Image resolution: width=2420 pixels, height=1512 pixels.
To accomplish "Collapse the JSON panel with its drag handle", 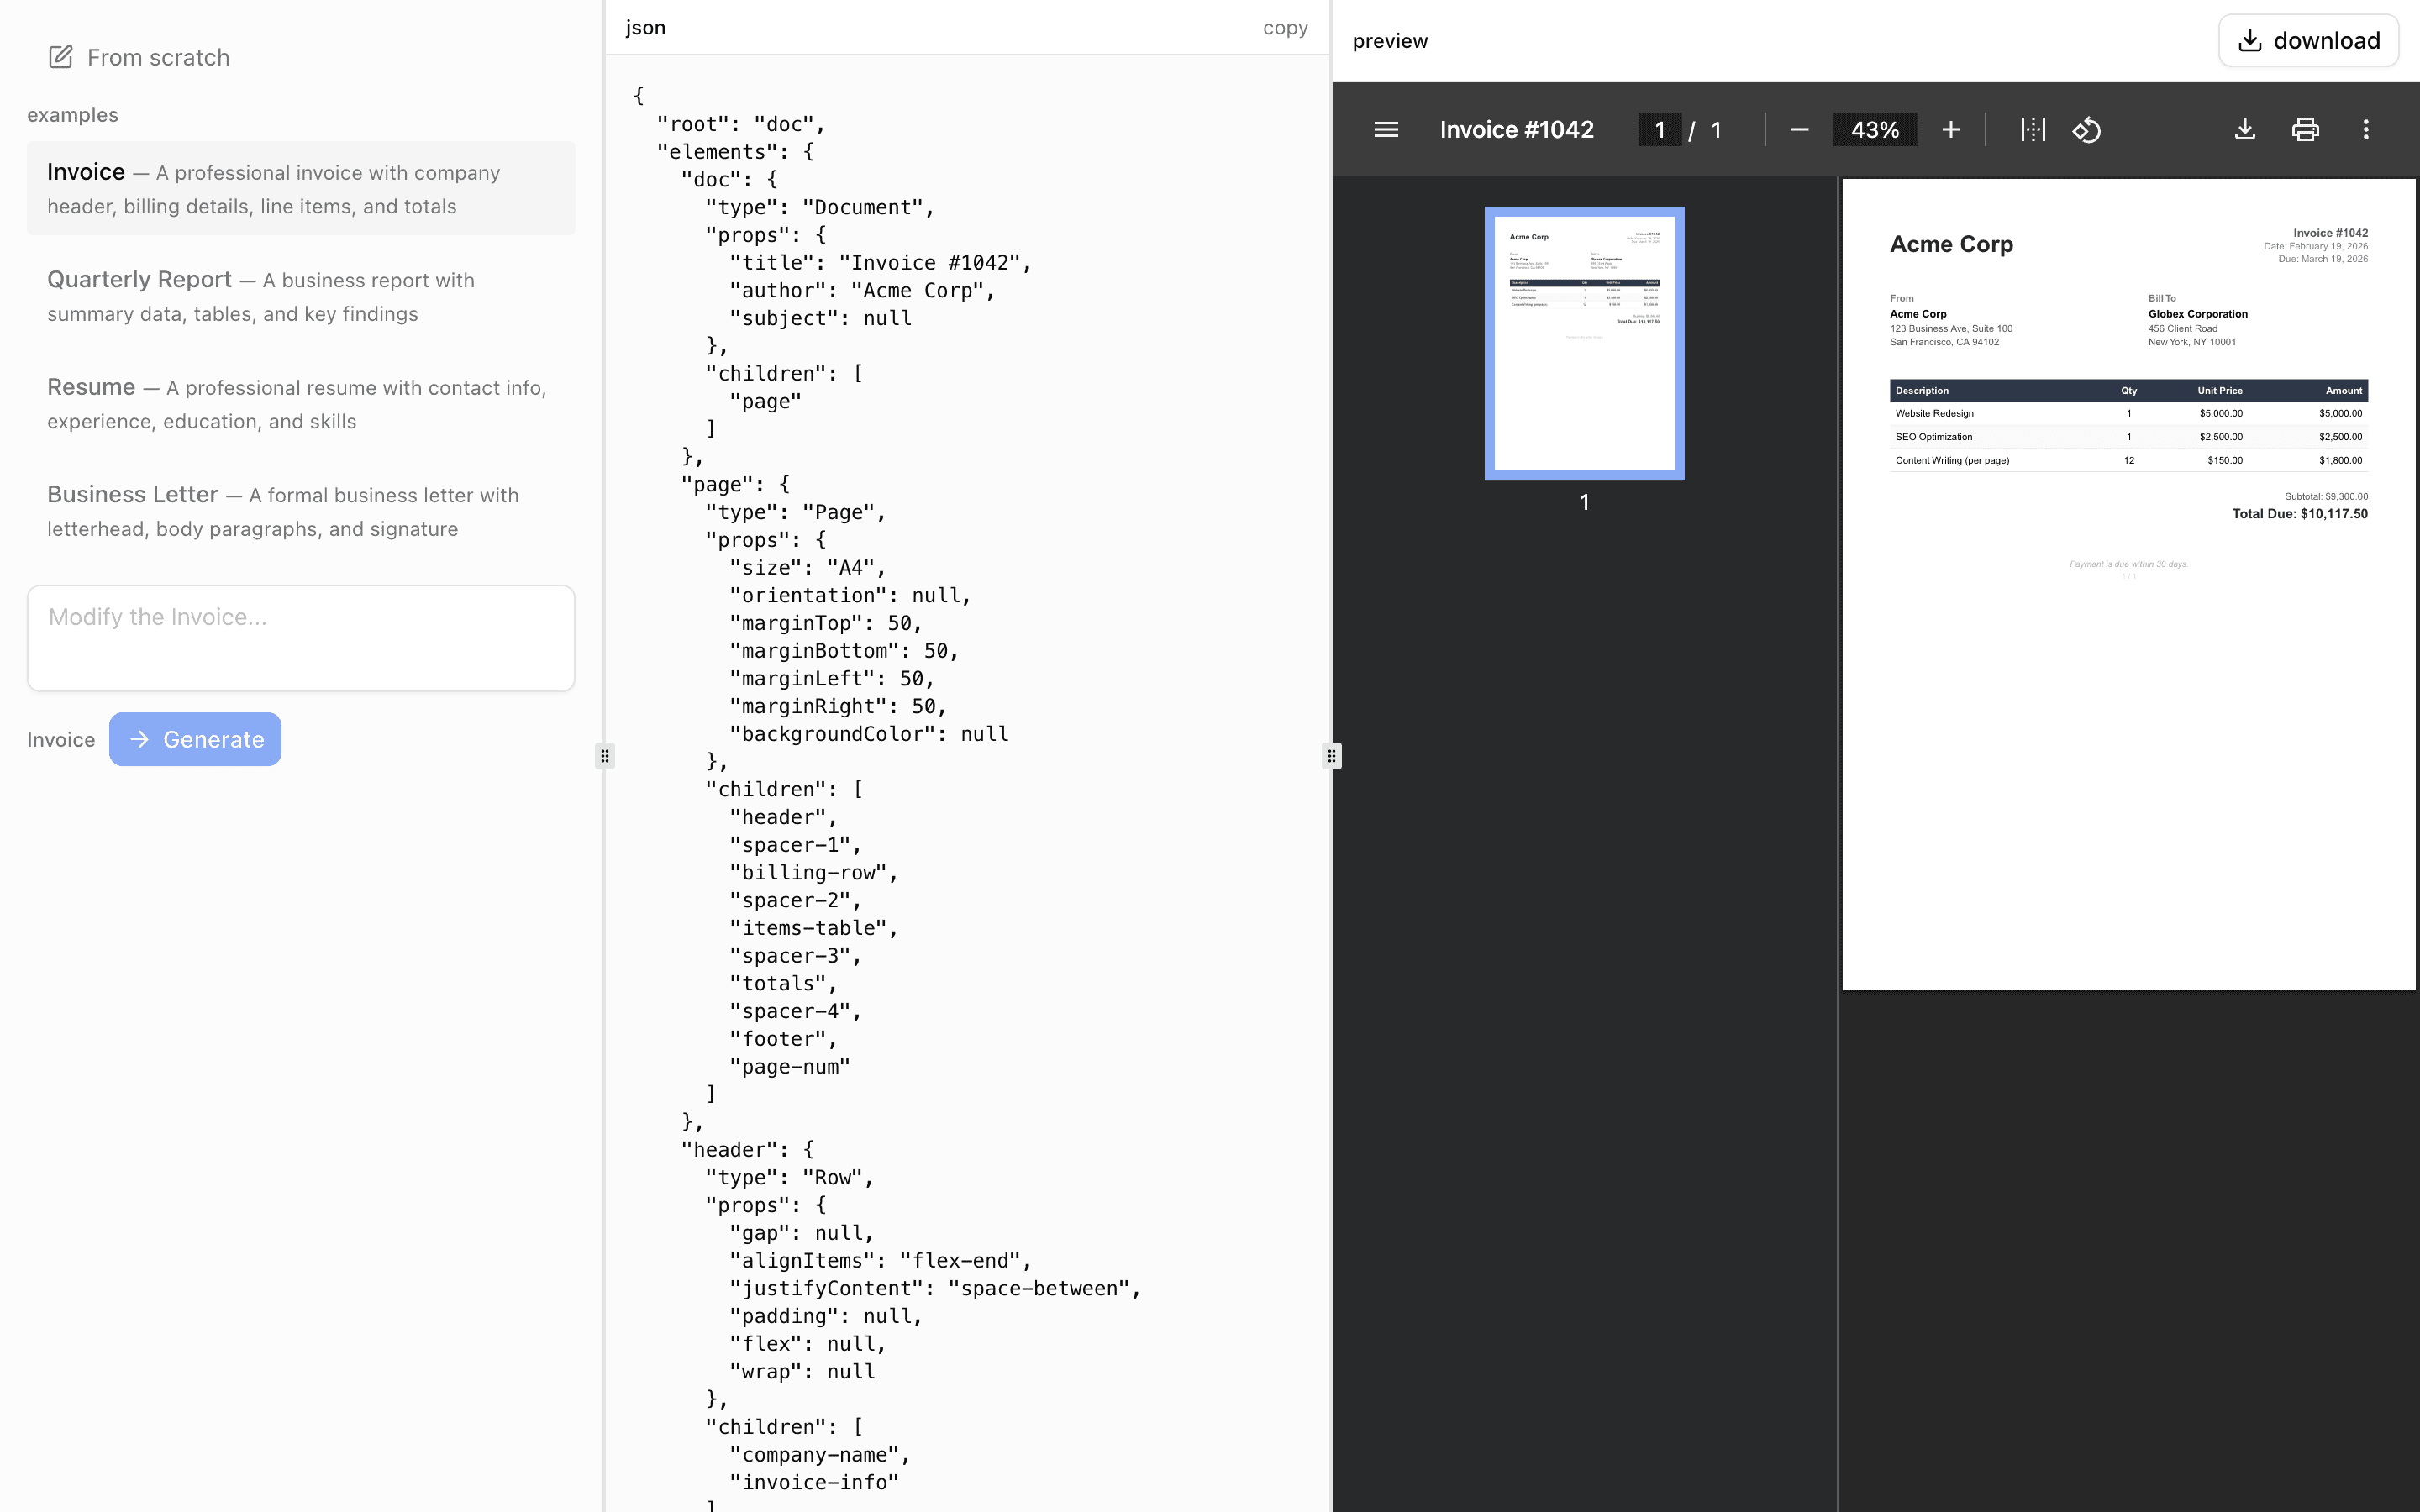I will (605, 756).
